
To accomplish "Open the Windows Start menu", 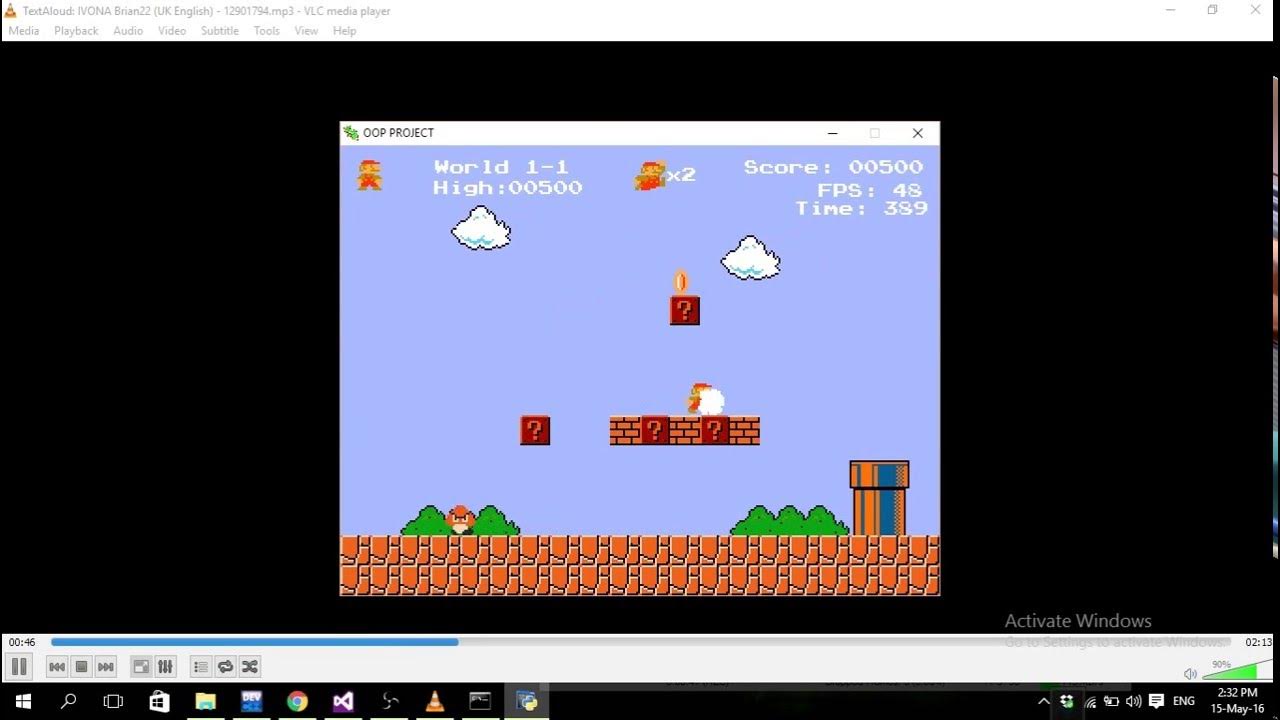I will click(23, 701).
